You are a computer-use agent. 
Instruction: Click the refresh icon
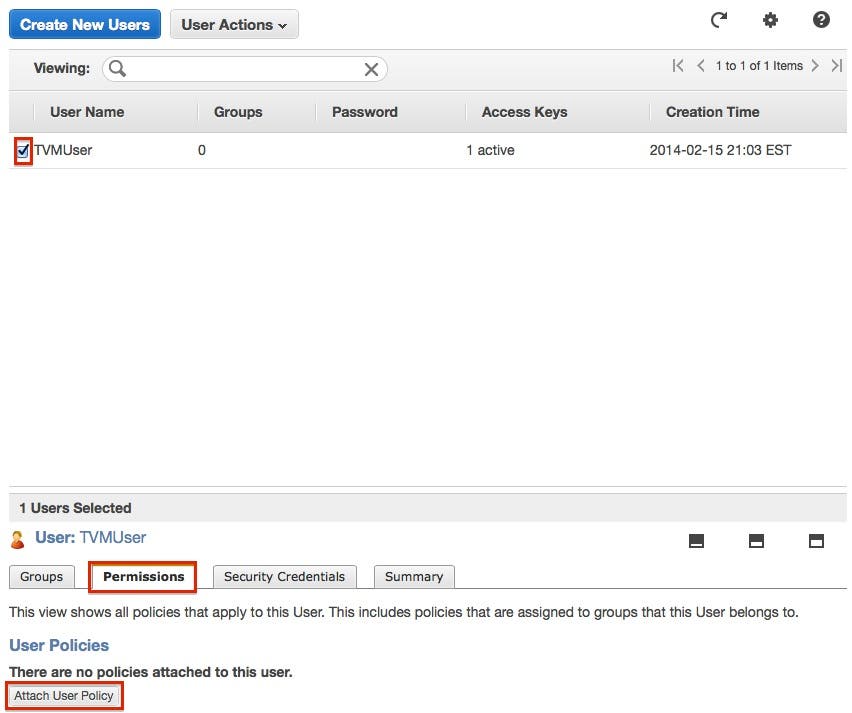pyautogui.click(x=718, y=21)
